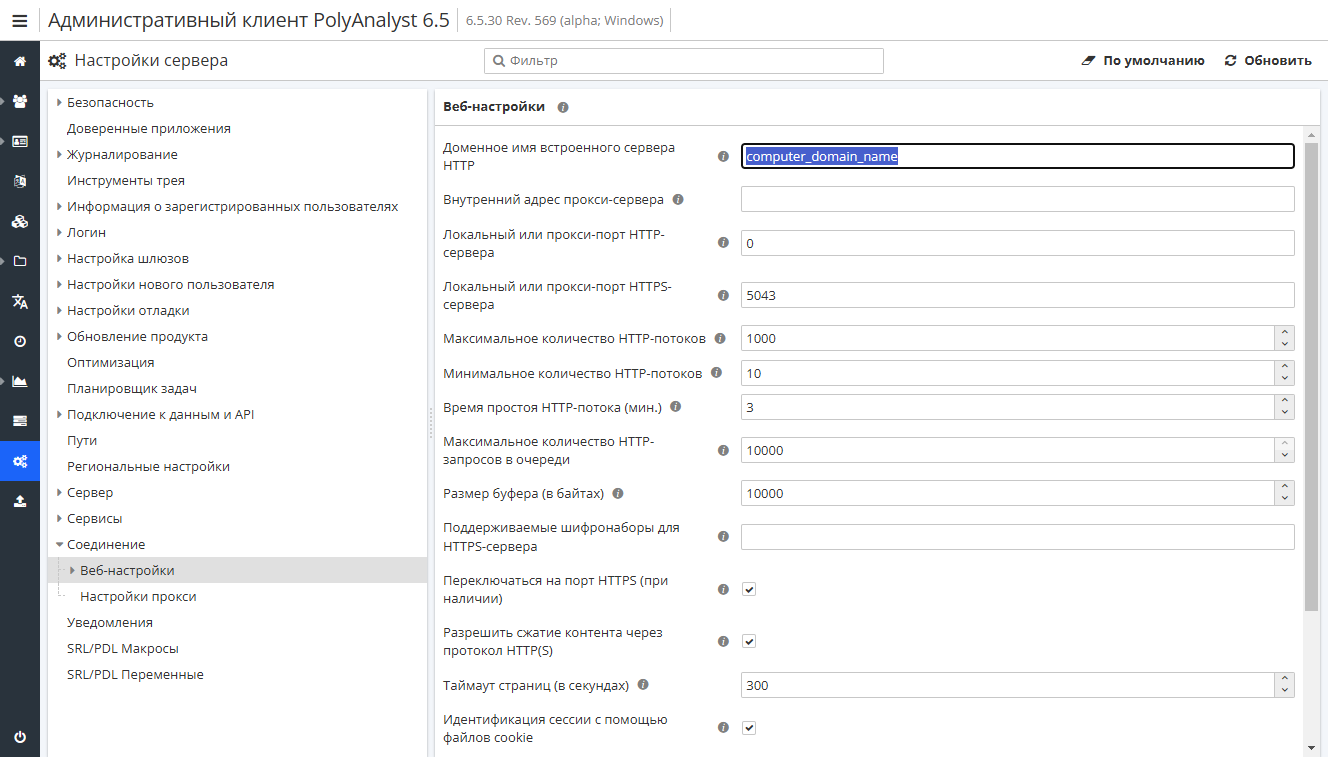Show info for HTTP-запросов в очереди
Screen dimensions: 1328x757
pos(723,450)
